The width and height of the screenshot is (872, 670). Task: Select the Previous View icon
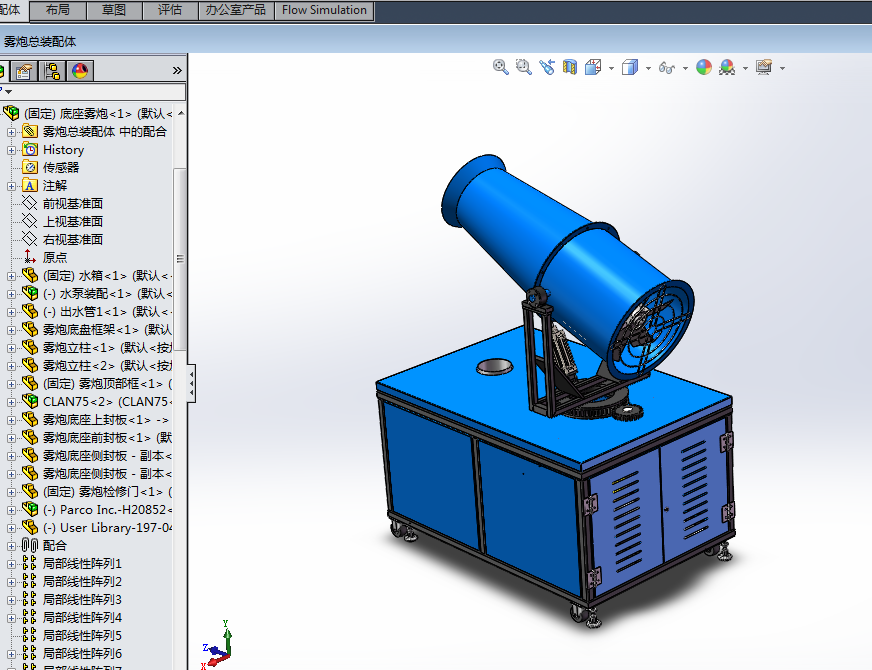pos(547,67)
